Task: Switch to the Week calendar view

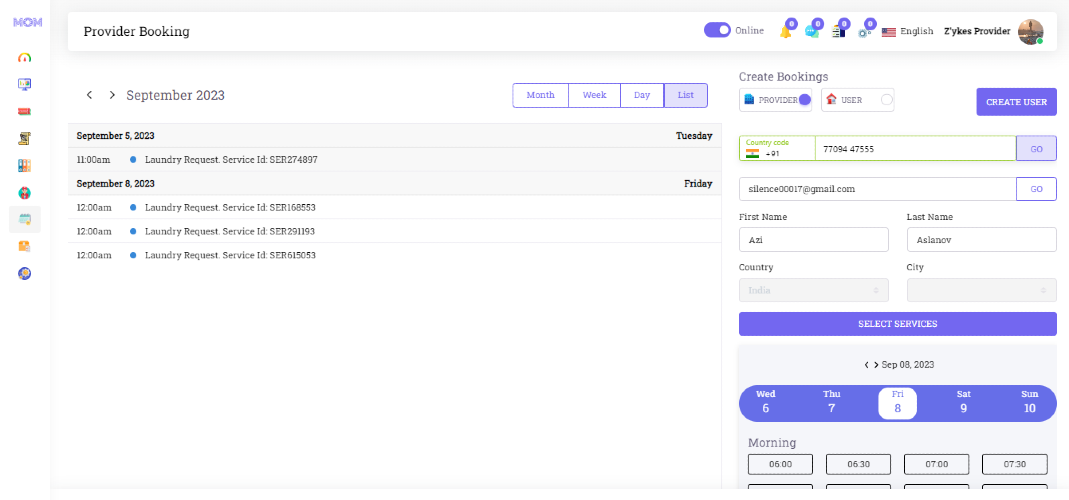Action: [x=594, y=95]
